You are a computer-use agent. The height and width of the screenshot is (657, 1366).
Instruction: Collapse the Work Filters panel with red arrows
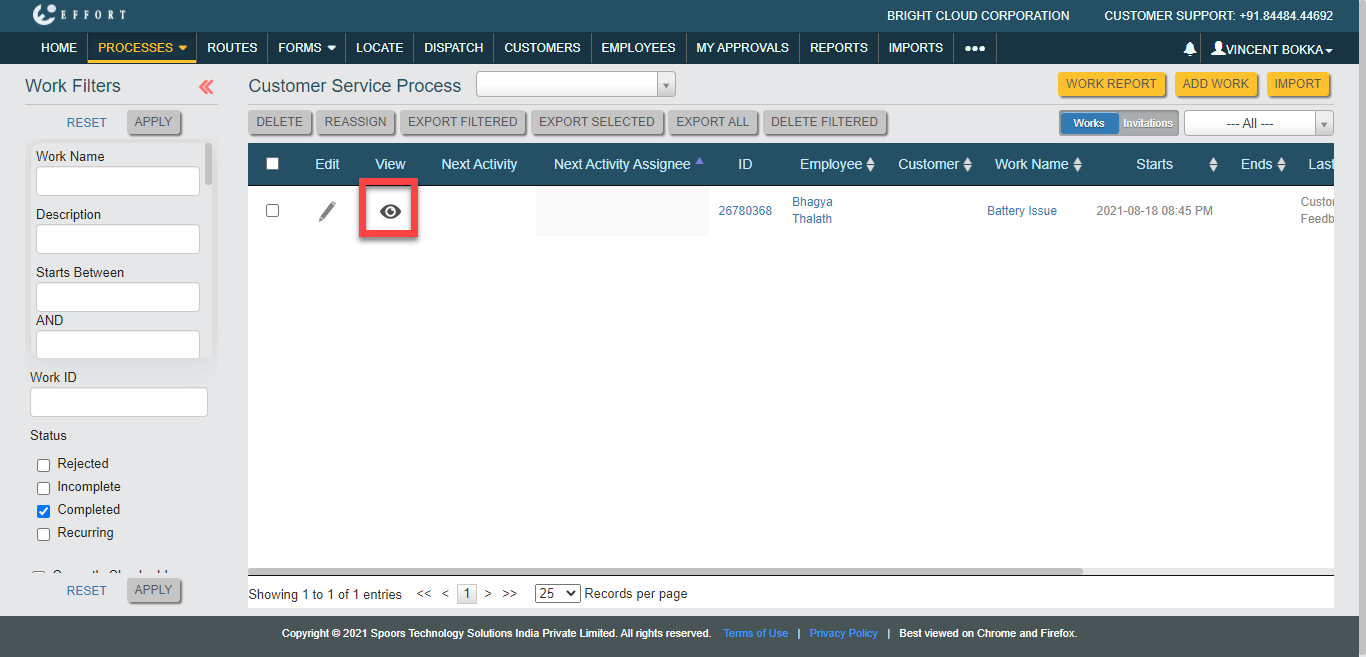click(206, 87)
